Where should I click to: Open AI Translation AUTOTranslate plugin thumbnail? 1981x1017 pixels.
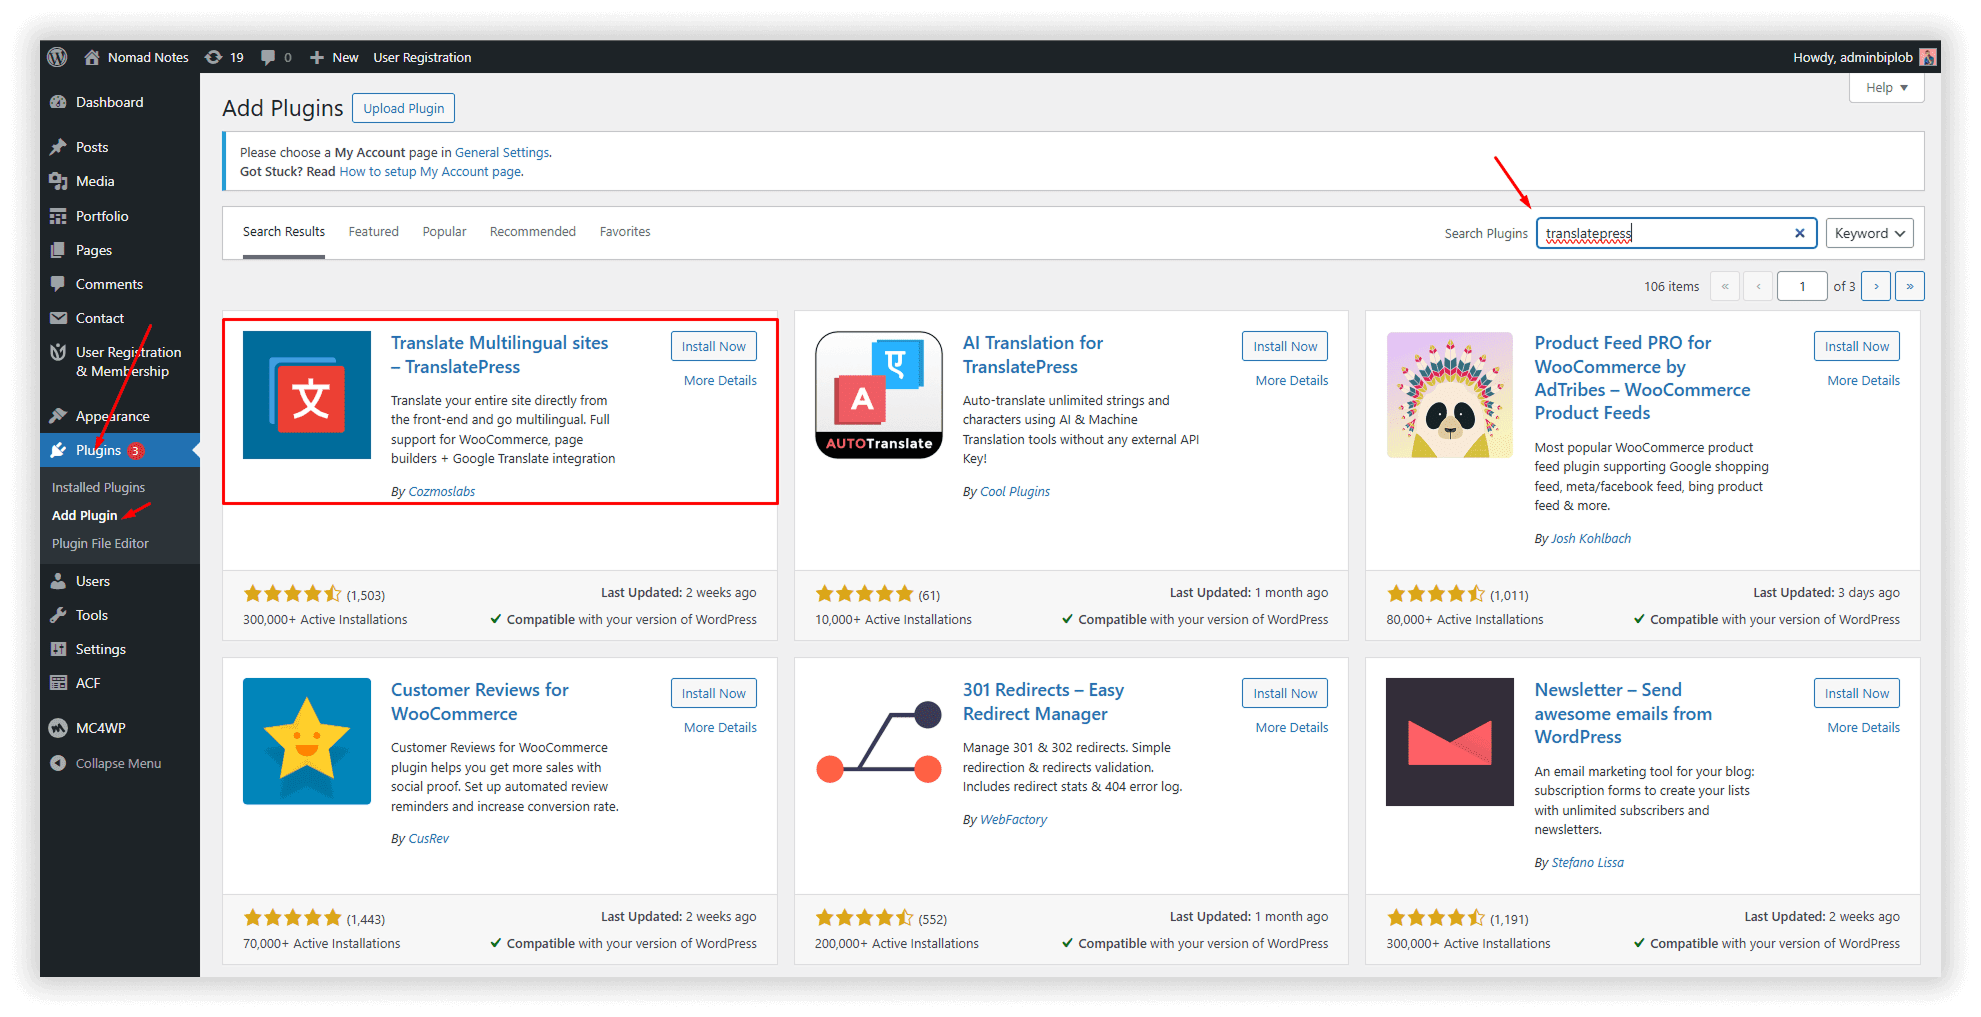tap(879, 395)
